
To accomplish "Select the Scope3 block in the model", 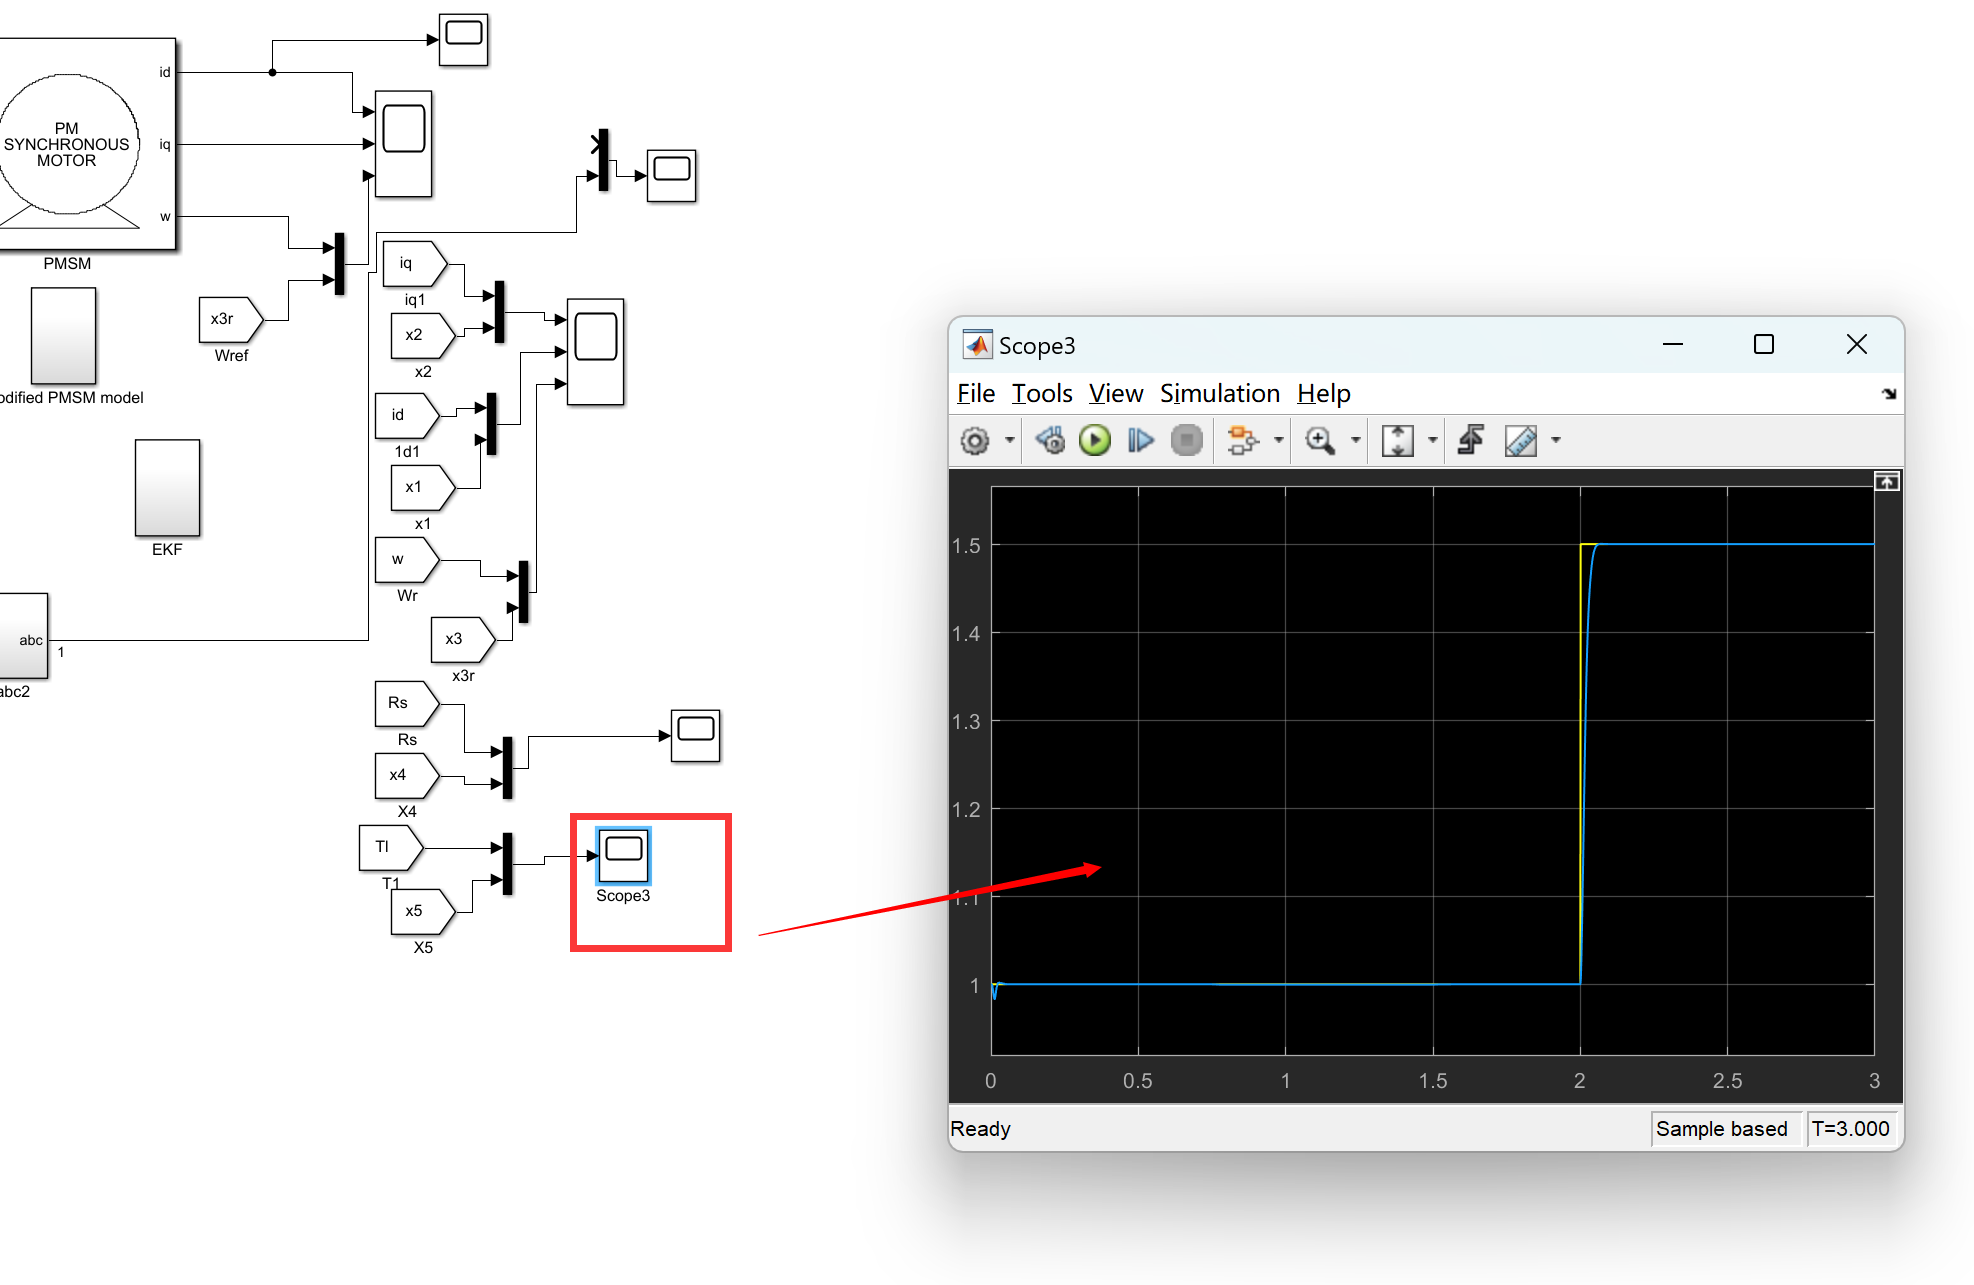I will 623,855.
